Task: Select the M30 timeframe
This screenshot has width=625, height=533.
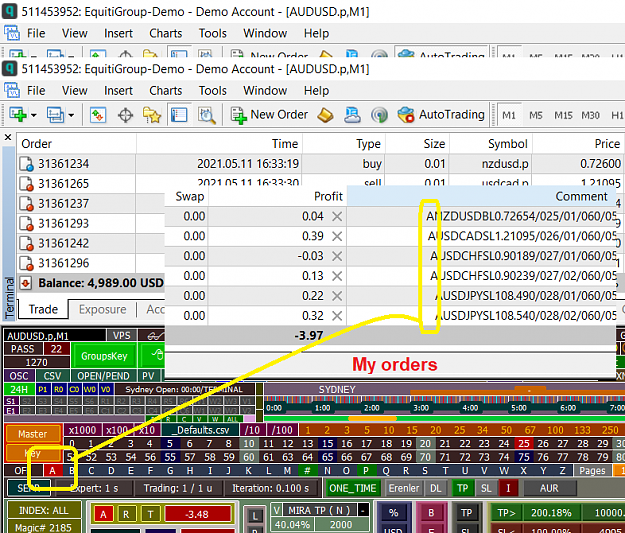Action: pos(590,116)
